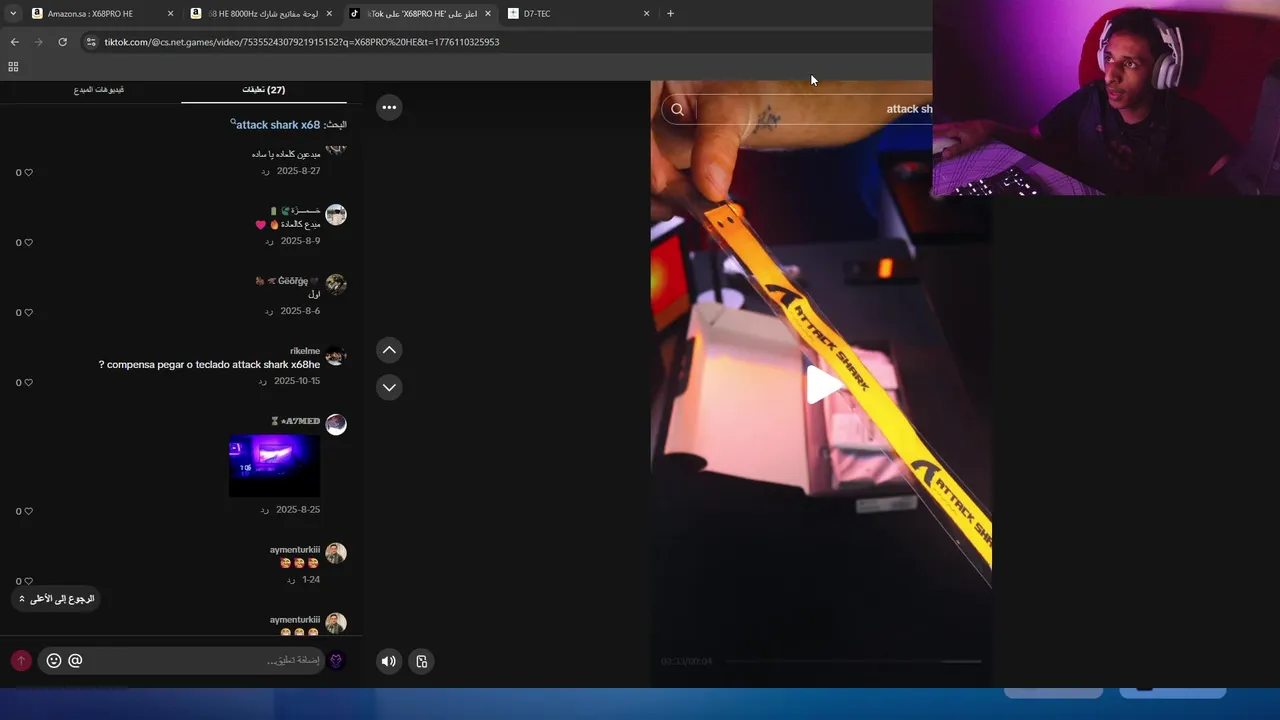
Task: Insert a mention with the @ icon
Action: click(x=75, y=660)
